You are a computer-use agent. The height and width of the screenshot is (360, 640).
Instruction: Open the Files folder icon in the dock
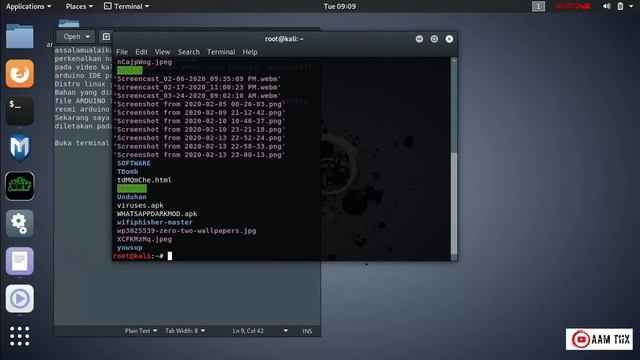pos(20,36)
